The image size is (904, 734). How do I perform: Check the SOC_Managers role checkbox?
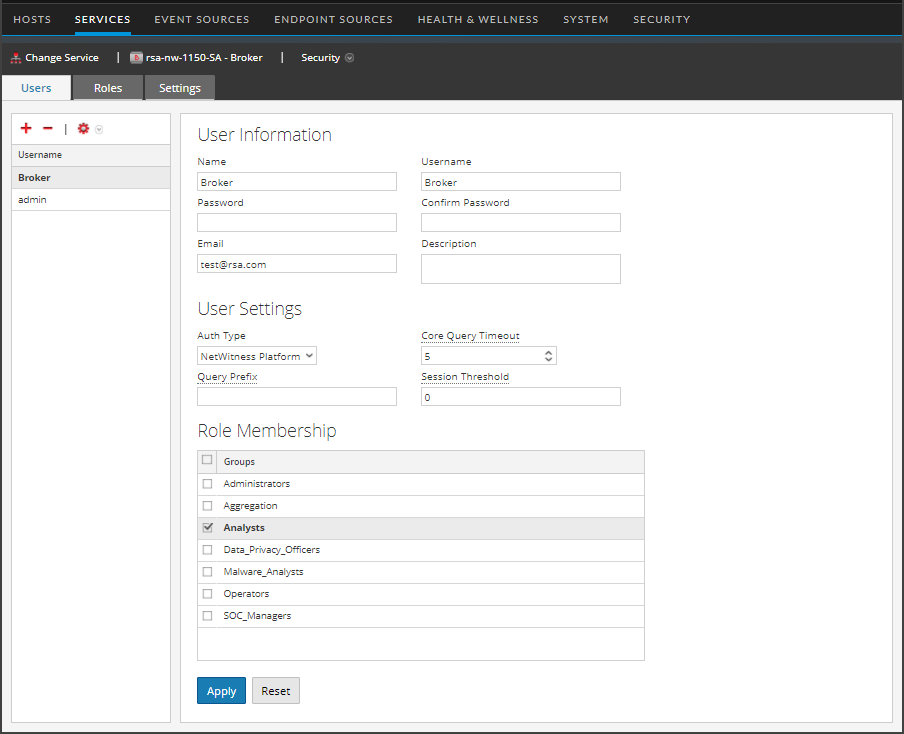[207, 615]
